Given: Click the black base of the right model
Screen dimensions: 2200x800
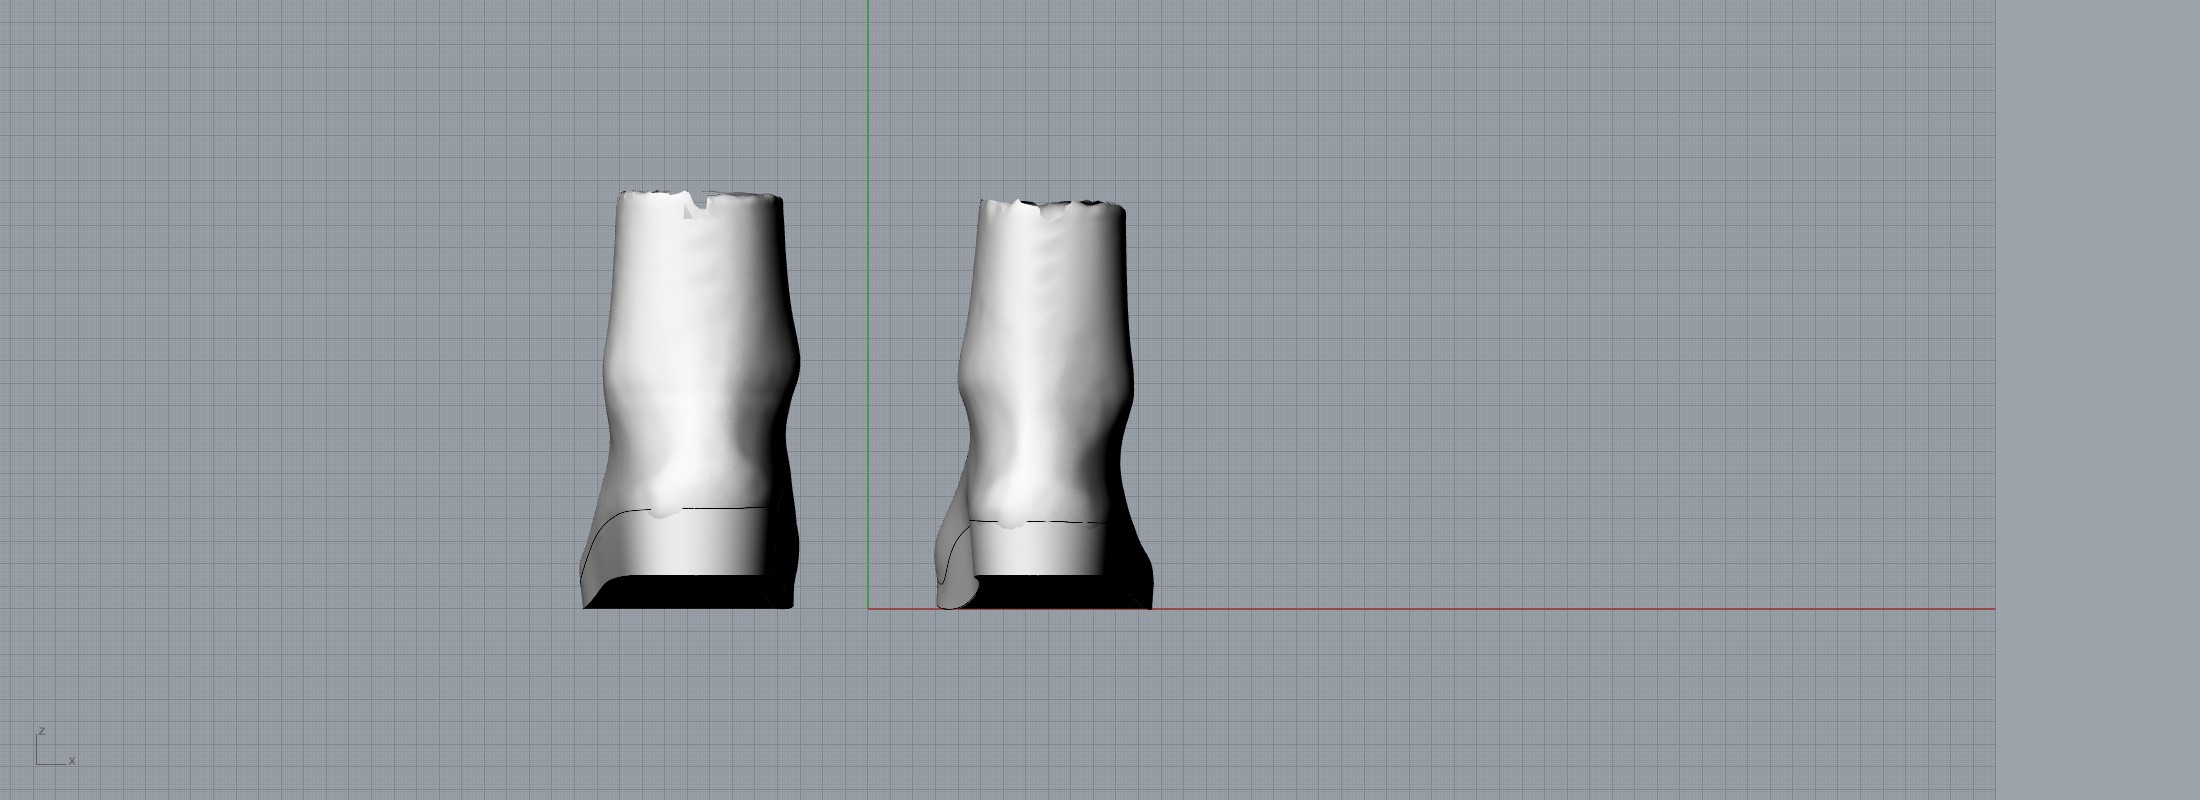Looking at the screenshot, I should pos(1060,592).
